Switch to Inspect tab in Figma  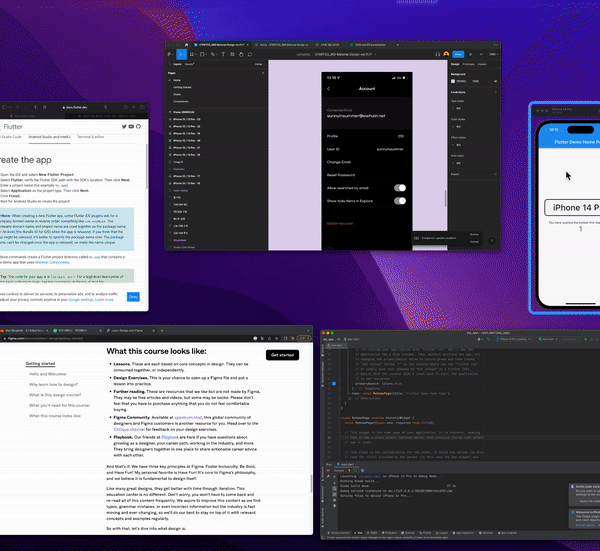tap(482, 64)
